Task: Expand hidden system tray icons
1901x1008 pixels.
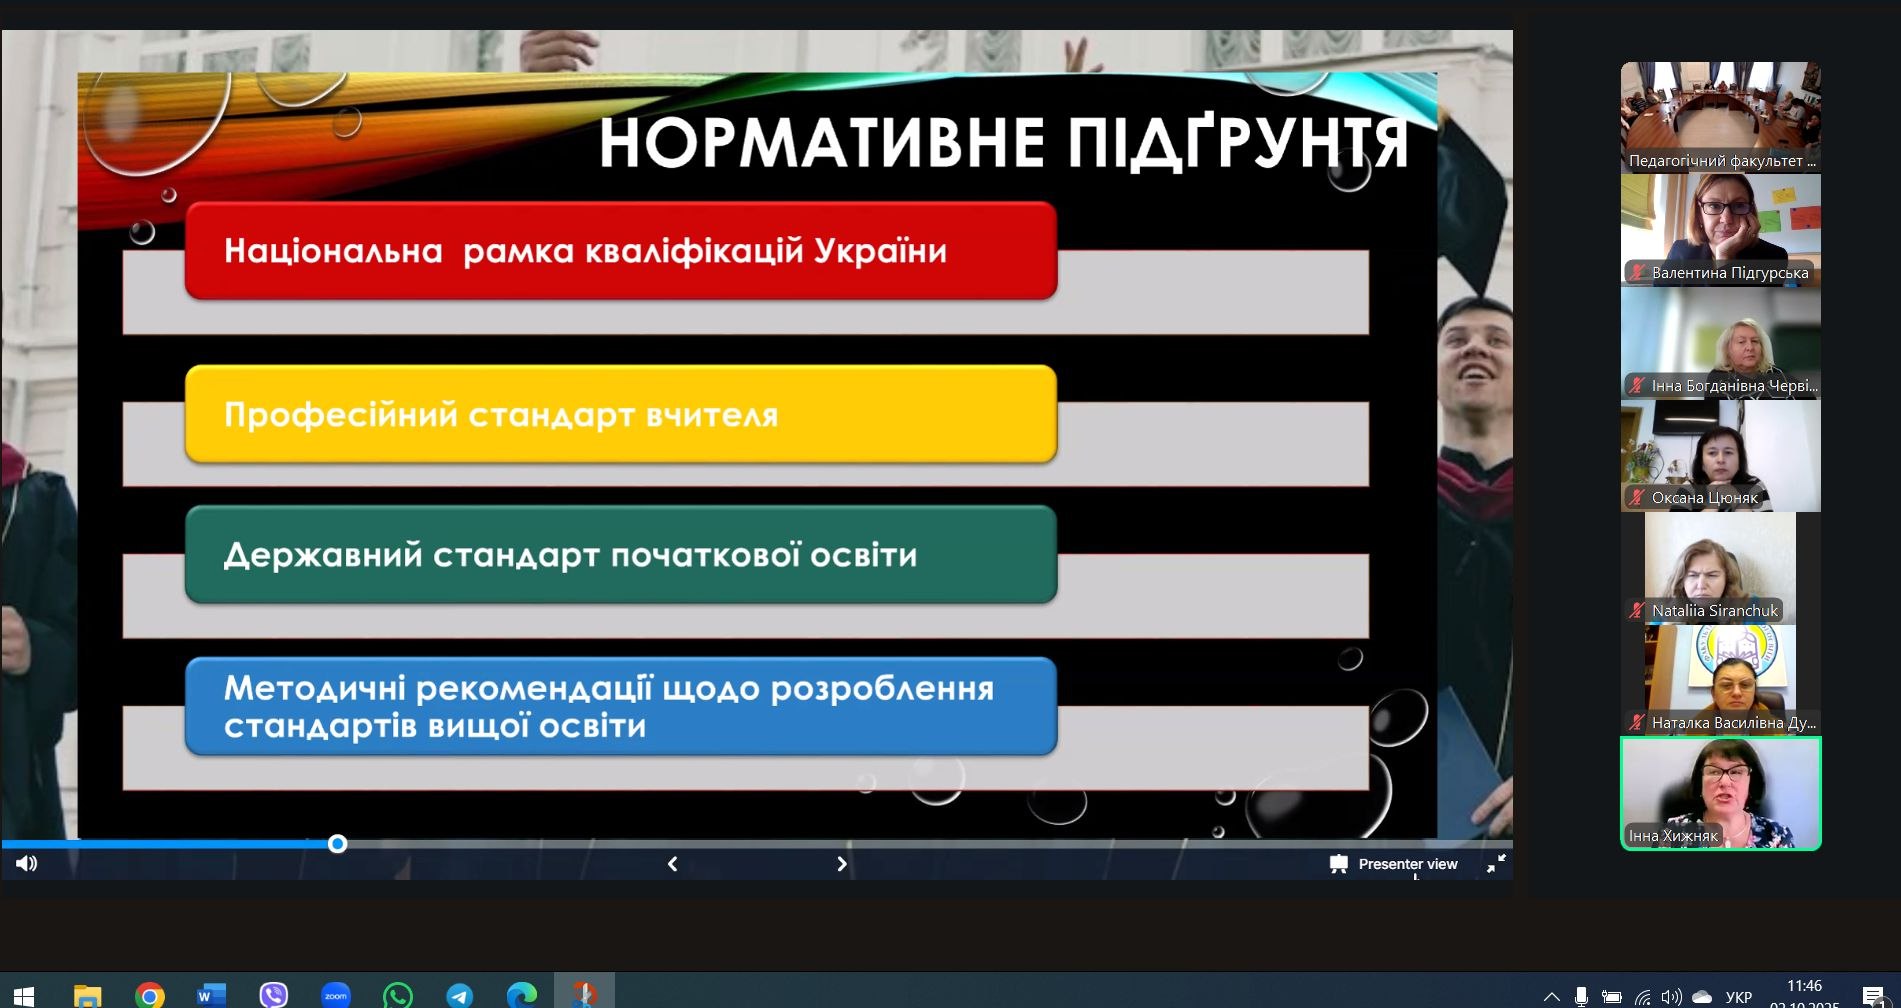Action: pos(1551,997)
